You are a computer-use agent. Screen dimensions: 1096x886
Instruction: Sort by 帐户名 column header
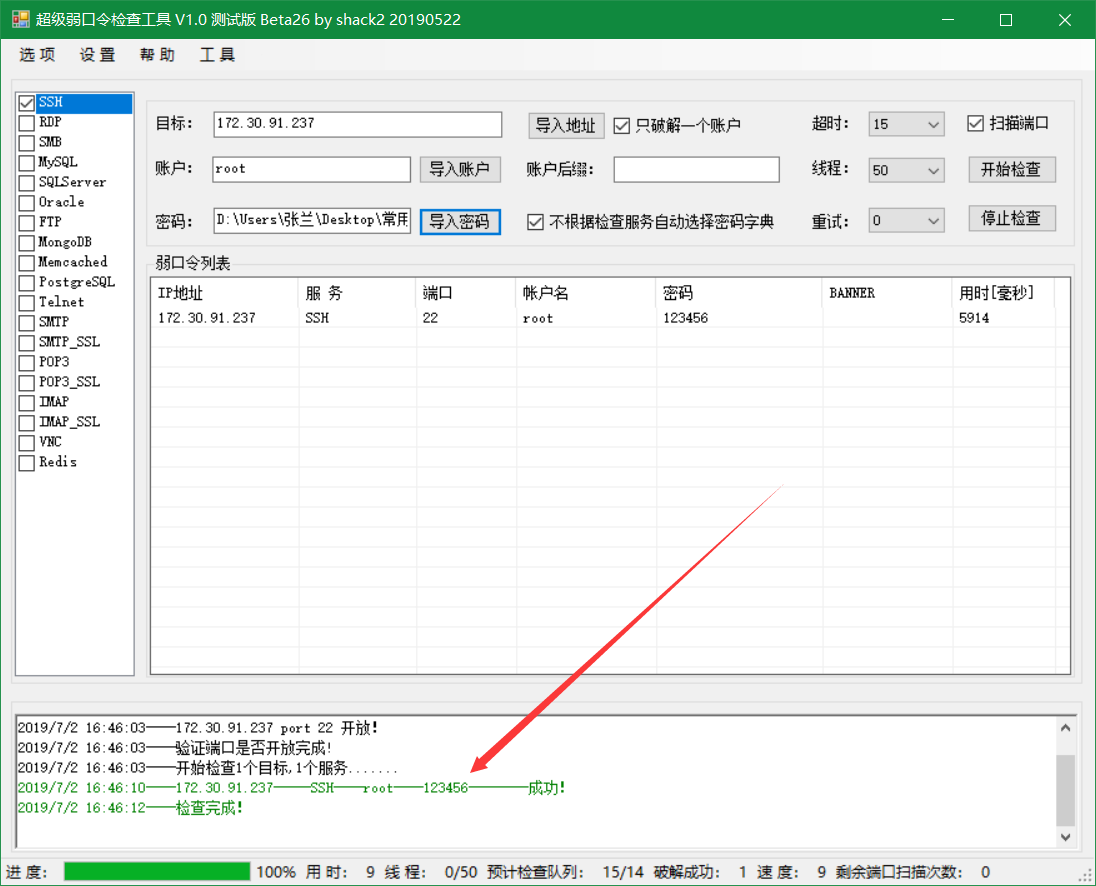click(x=586, y=293)
